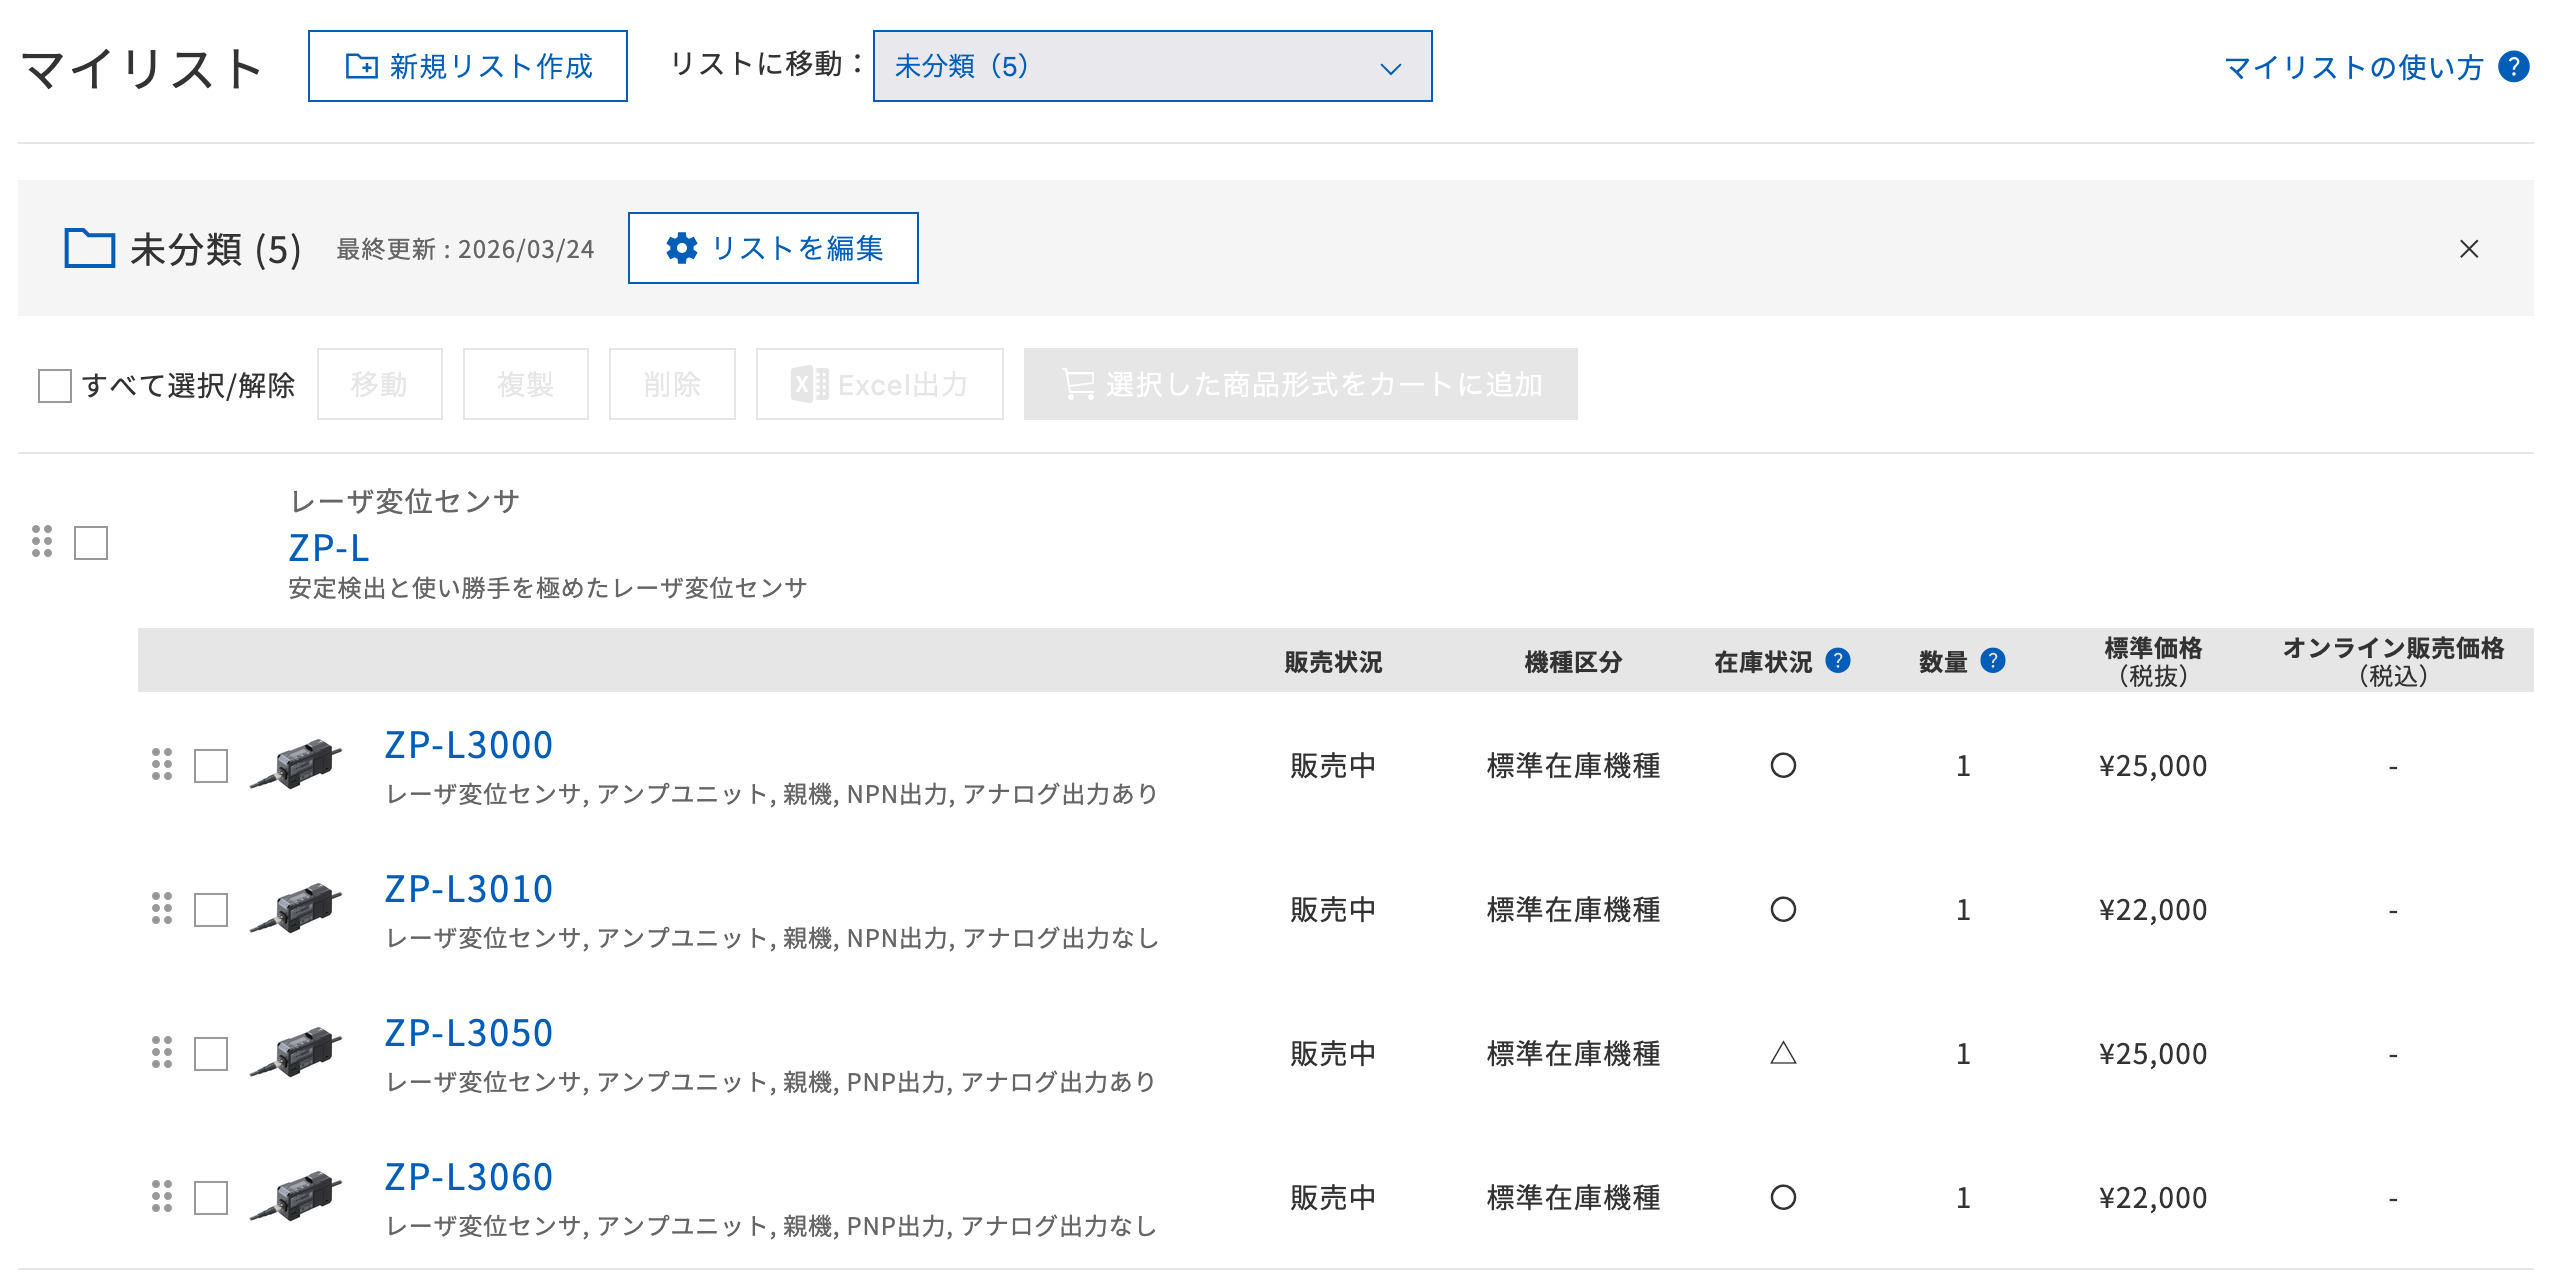Click the question icon next to マイリストの使い方
This screenshot has height=1278, width=2562.
2513,66
